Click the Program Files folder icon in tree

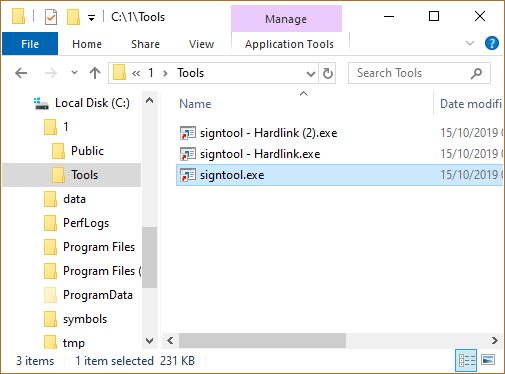click(50, 247)
